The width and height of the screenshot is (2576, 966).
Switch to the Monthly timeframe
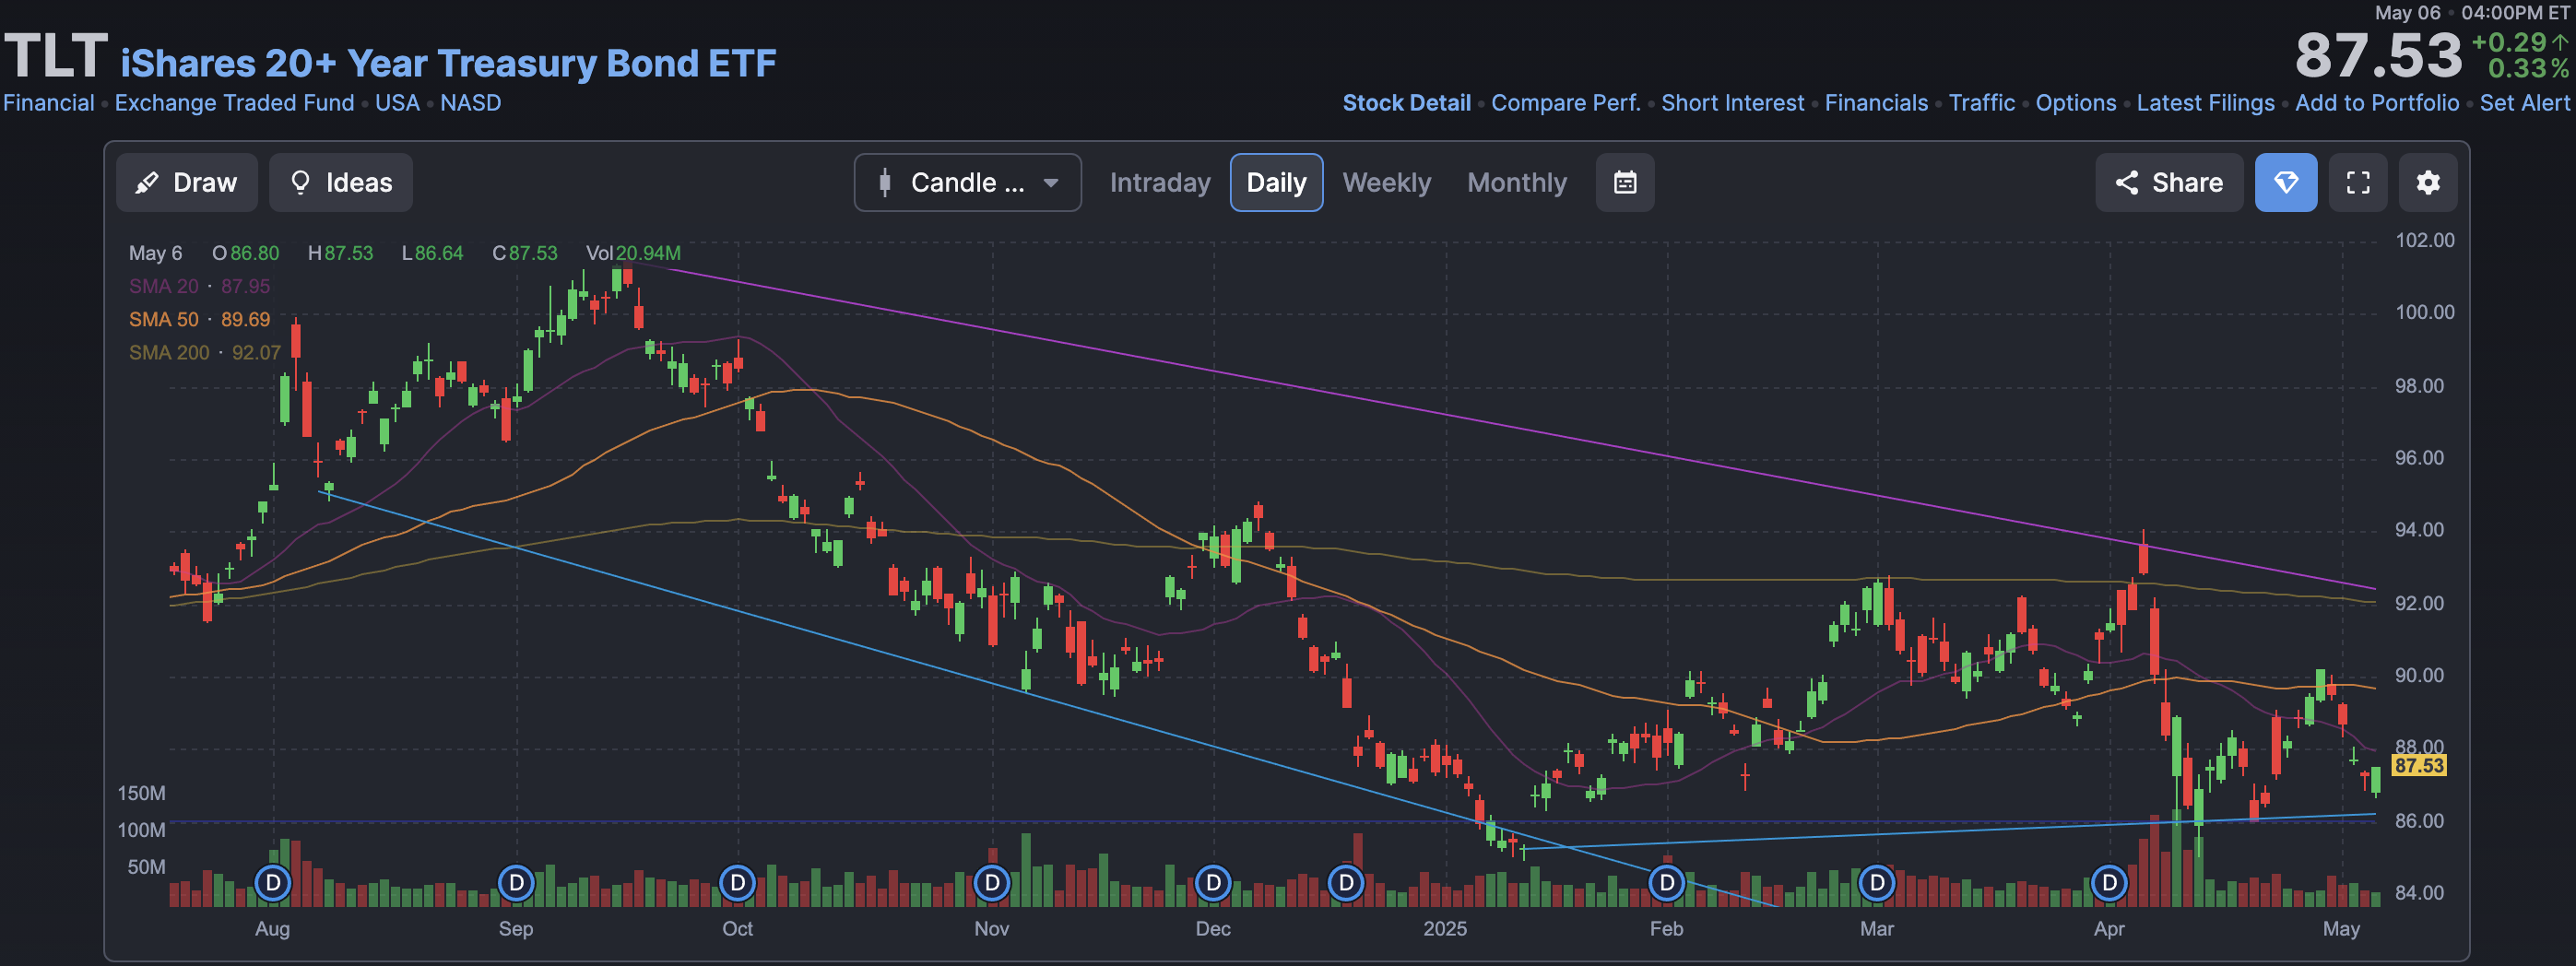tap(1517, 183)
